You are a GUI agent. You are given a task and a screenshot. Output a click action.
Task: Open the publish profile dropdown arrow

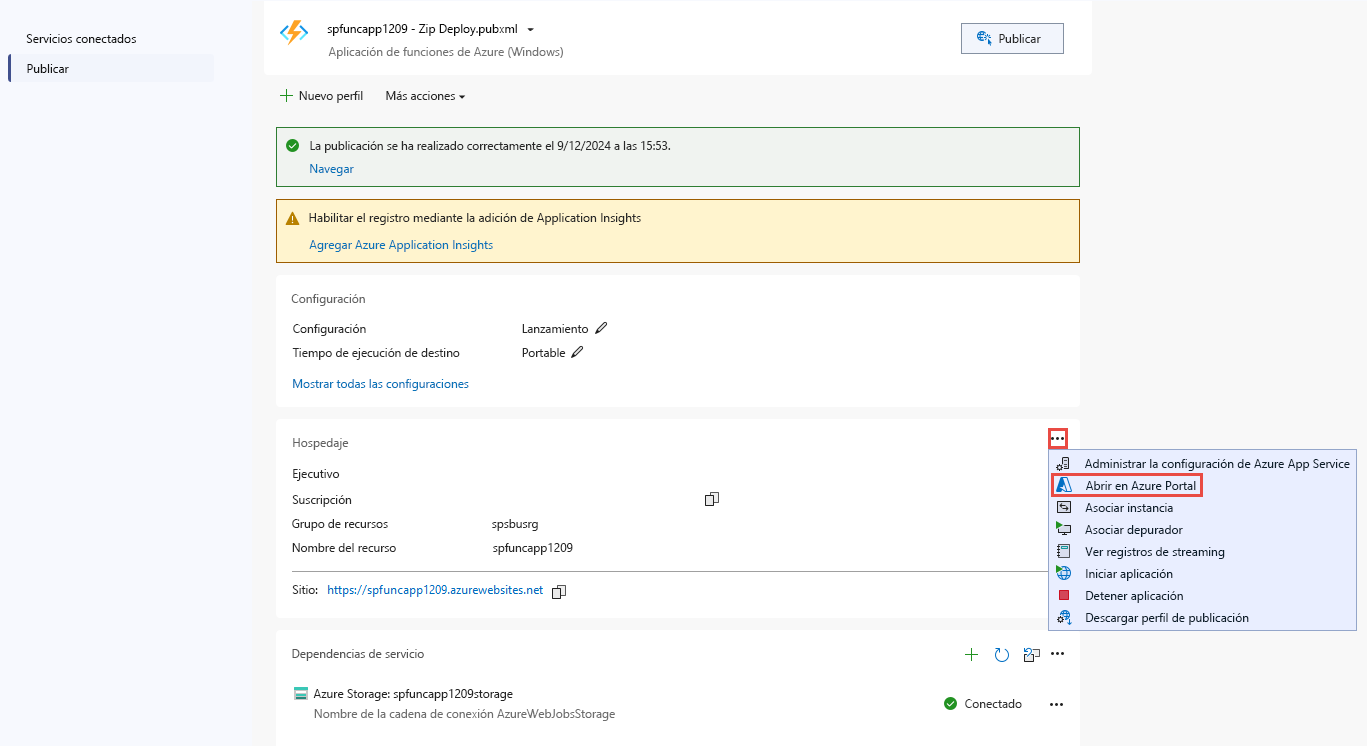click(530, 30)
